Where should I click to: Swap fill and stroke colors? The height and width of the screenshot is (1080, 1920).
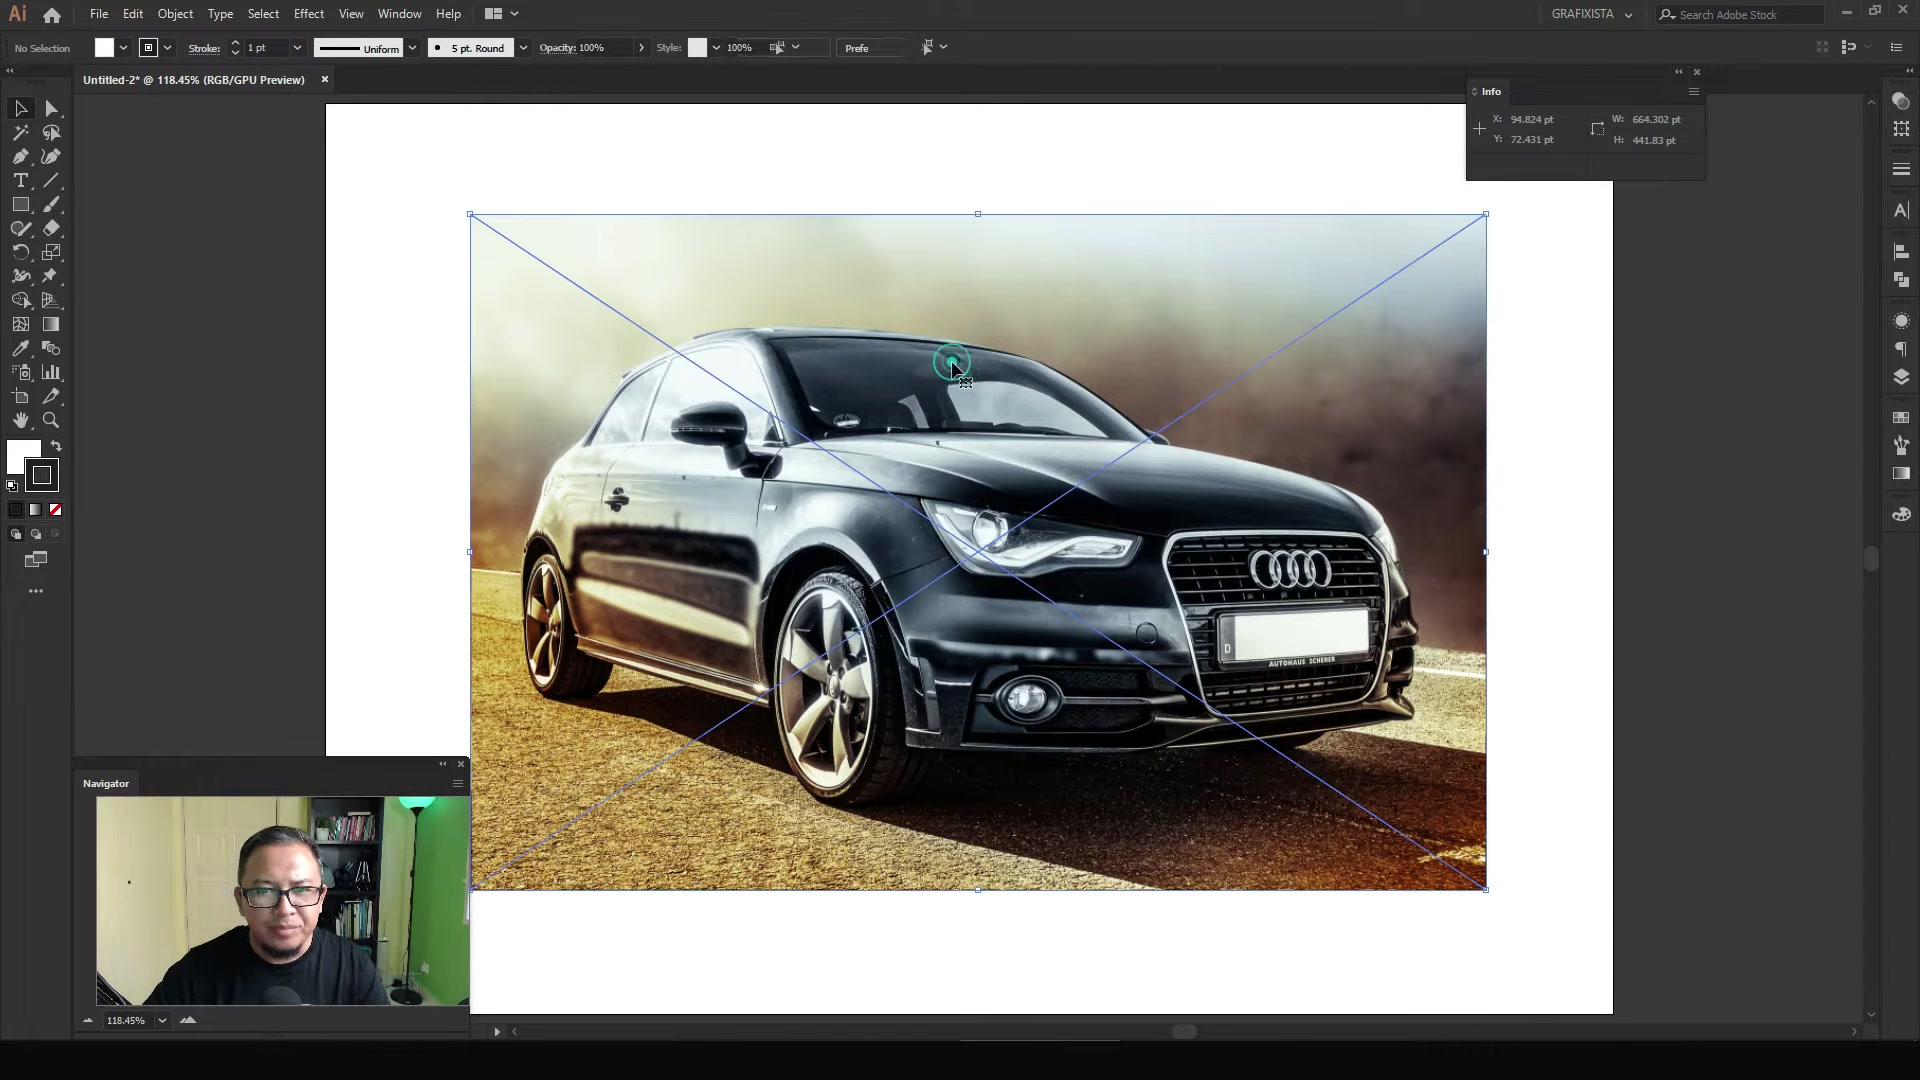click(x=55, y=447)
